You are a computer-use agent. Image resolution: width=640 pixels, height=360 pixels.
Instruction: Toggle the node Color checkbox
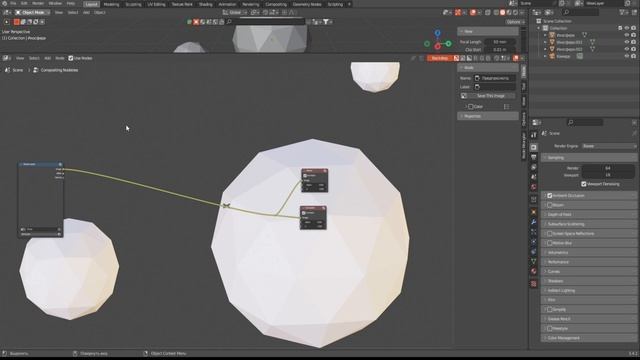(x=471, y=107)
